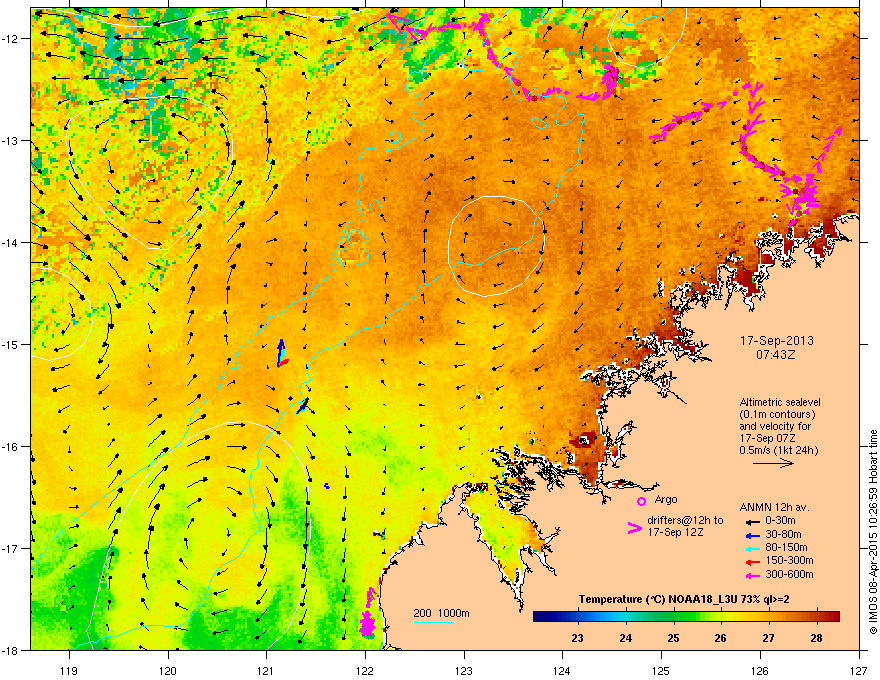Click the 25 tick on temperature colorbar
Image resolution: width=880 pixels, height=680 pixels.
click(x=673, y=638)
